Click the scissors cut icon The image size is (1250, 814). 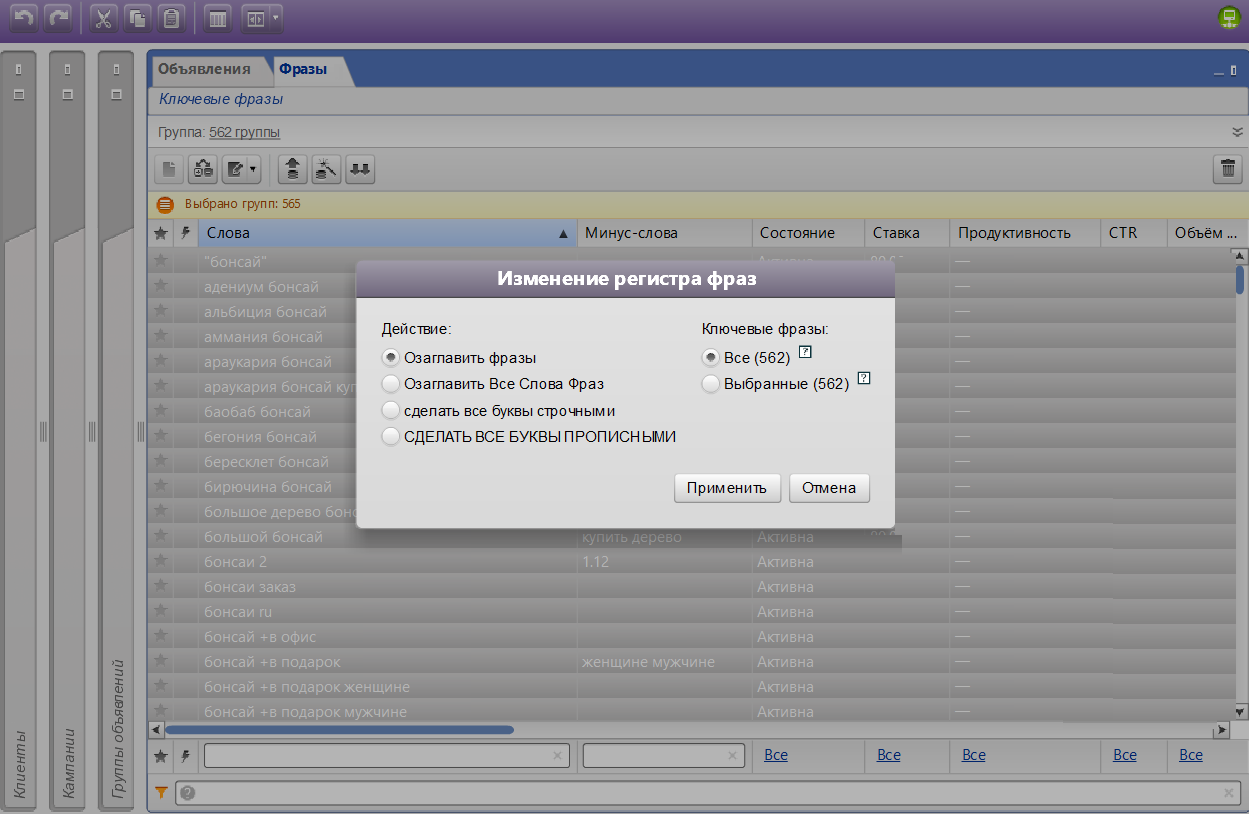103,19
